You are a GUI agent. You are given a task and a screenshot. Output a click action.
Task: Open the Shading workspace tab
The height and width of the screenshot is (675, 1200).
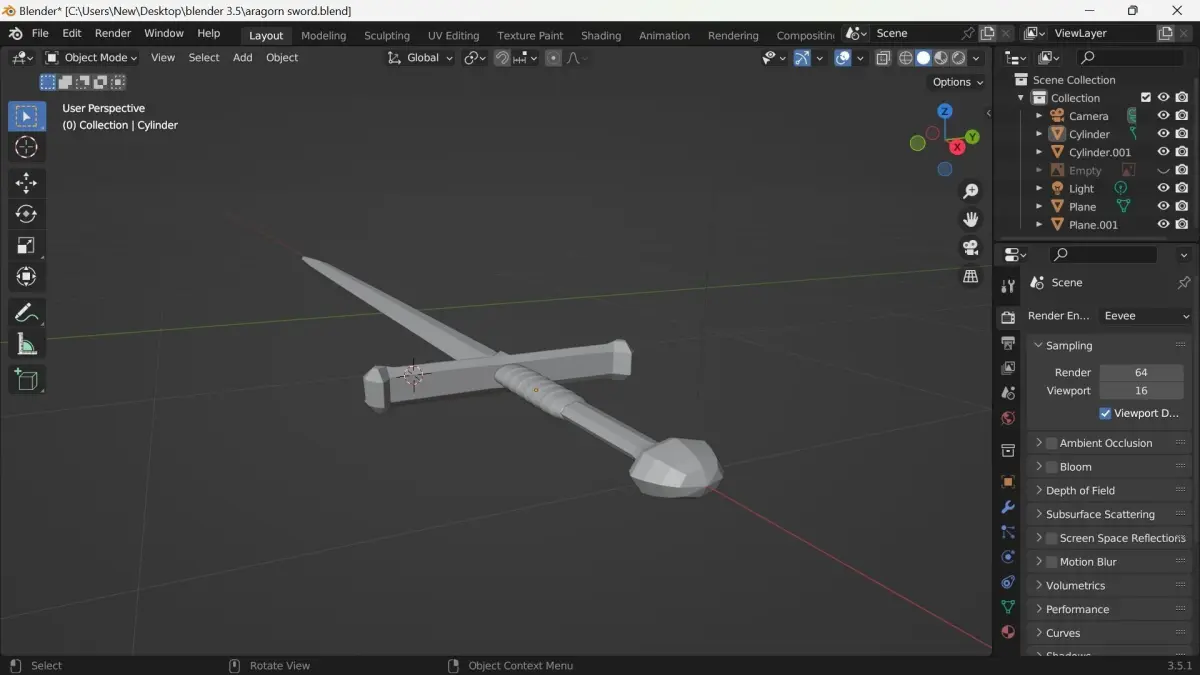(x=601, y=35)
